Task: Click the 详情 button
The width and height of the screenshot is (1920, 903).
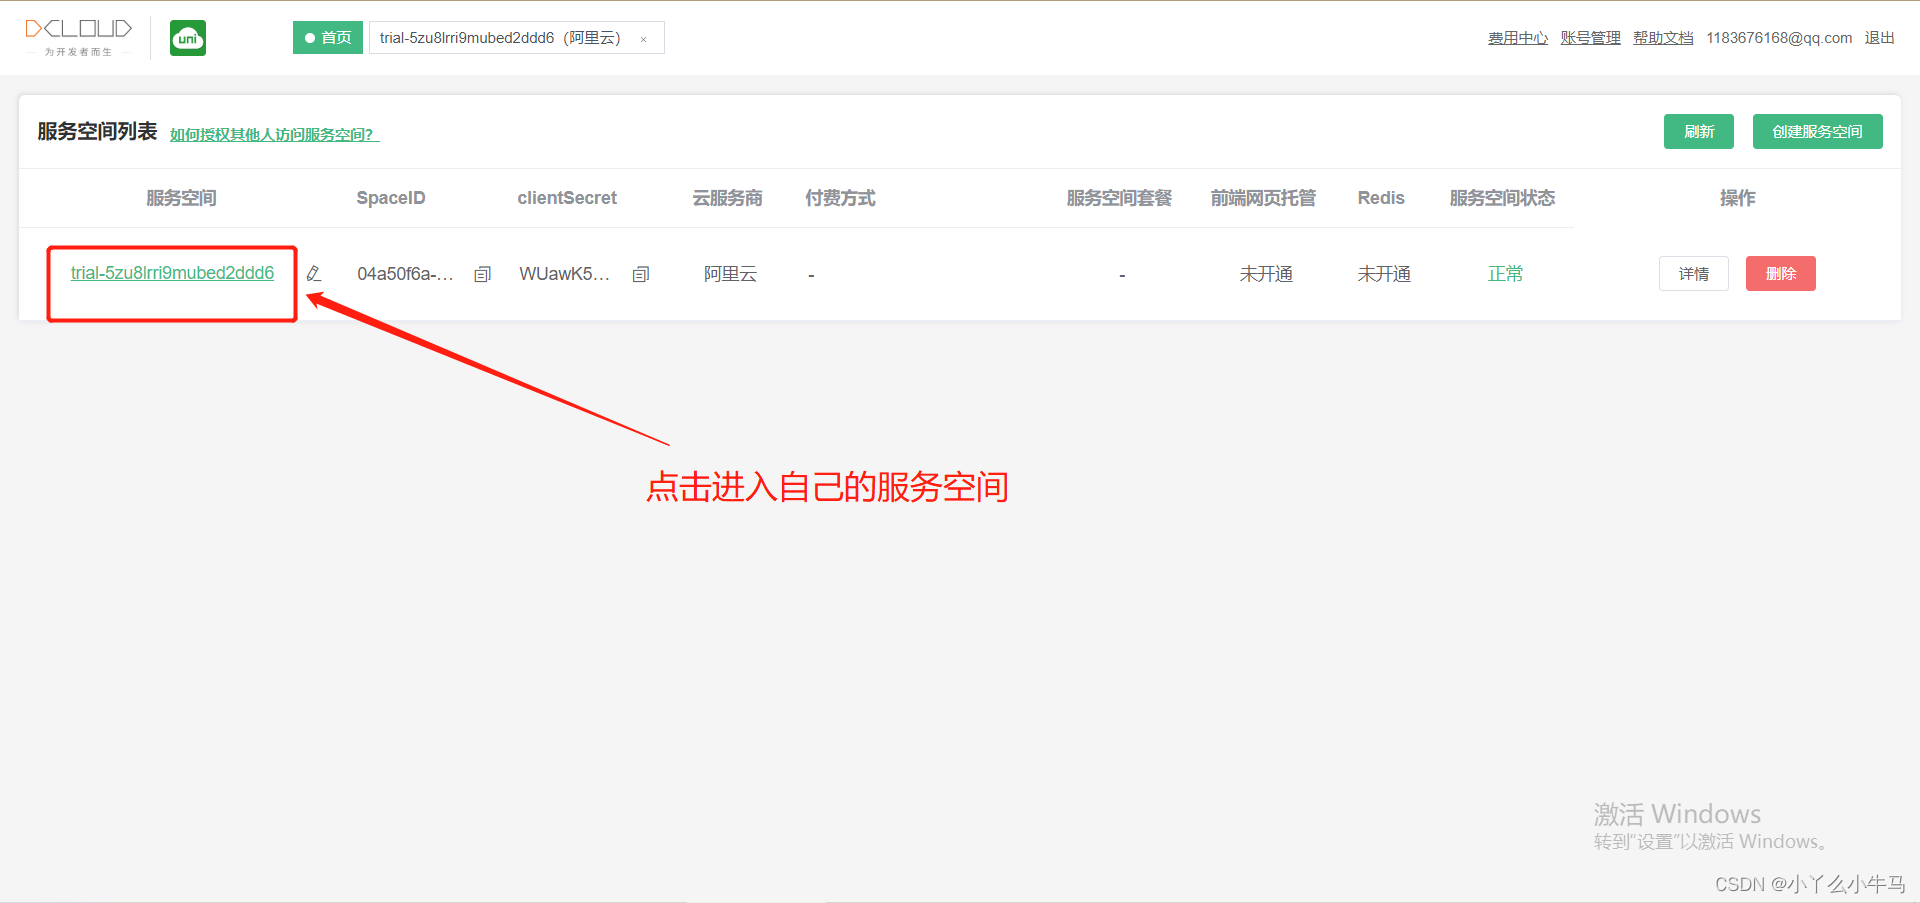Action: pyautogui.click(x=1694, y=274)
